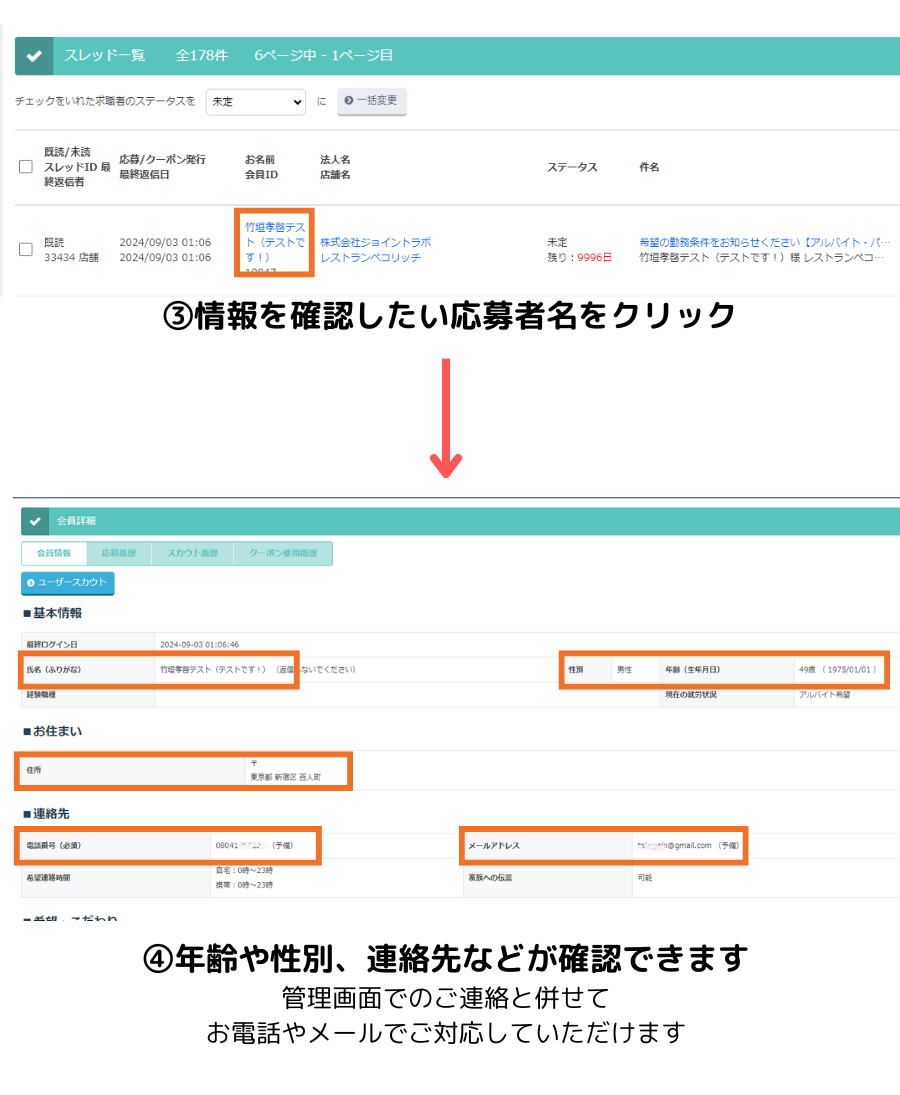Check the select-all checkbox in the list header

(25, 166)
